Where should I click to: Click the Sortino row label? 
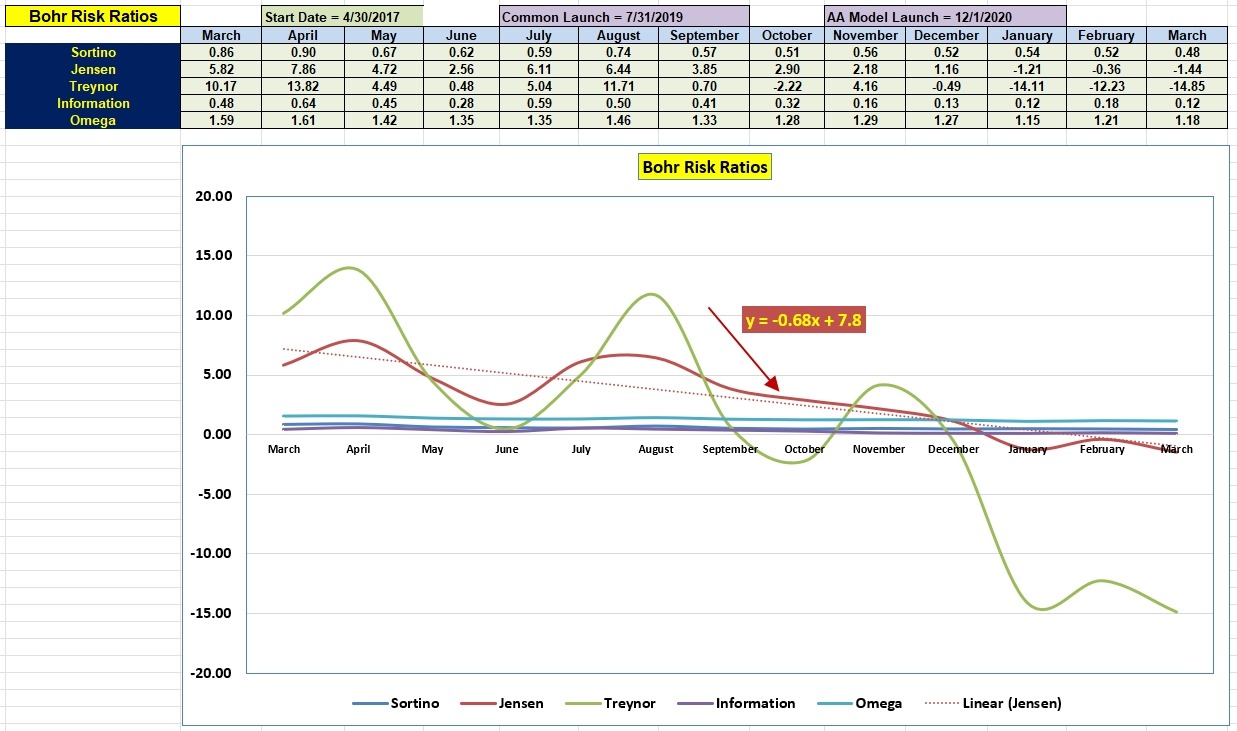click(93, 52)
